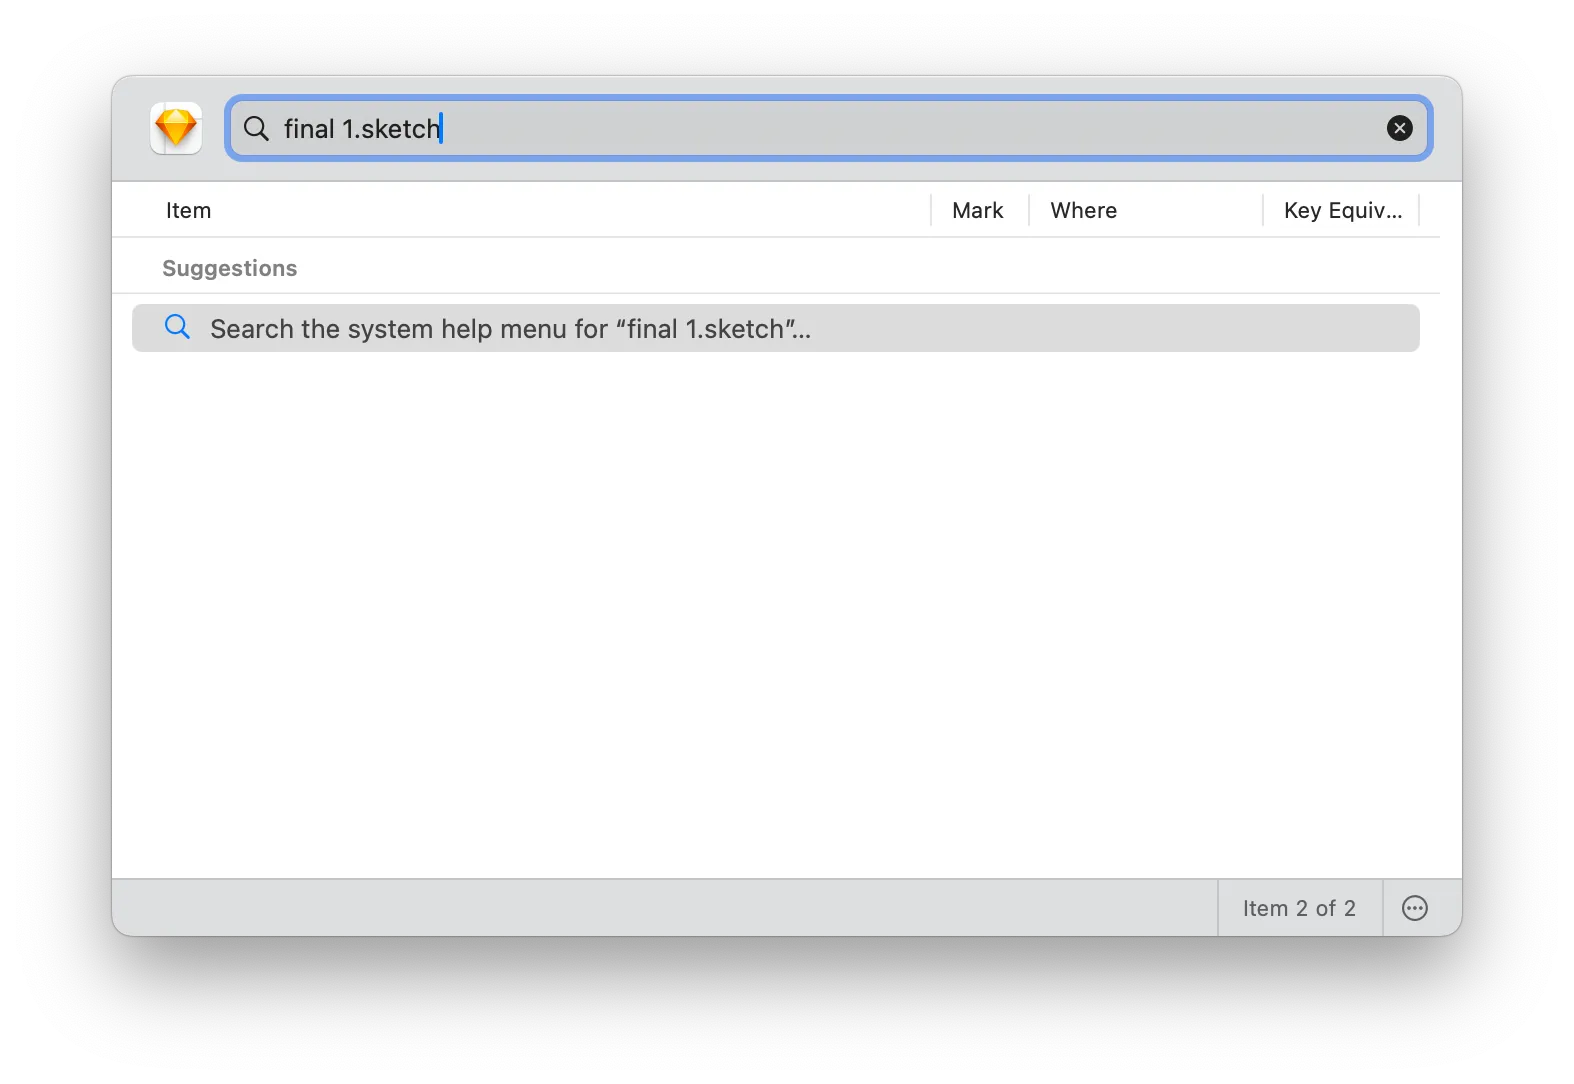
Task: Click the "Item 2 of 2" status text
Action: [x=1299, y=908]
